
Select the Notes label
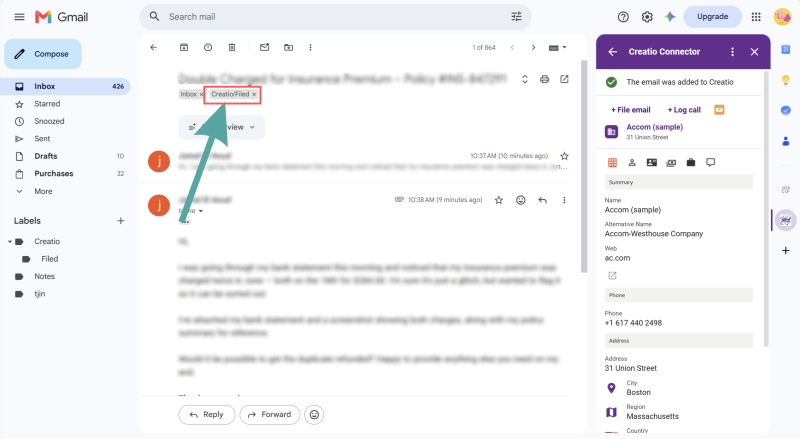44,276
